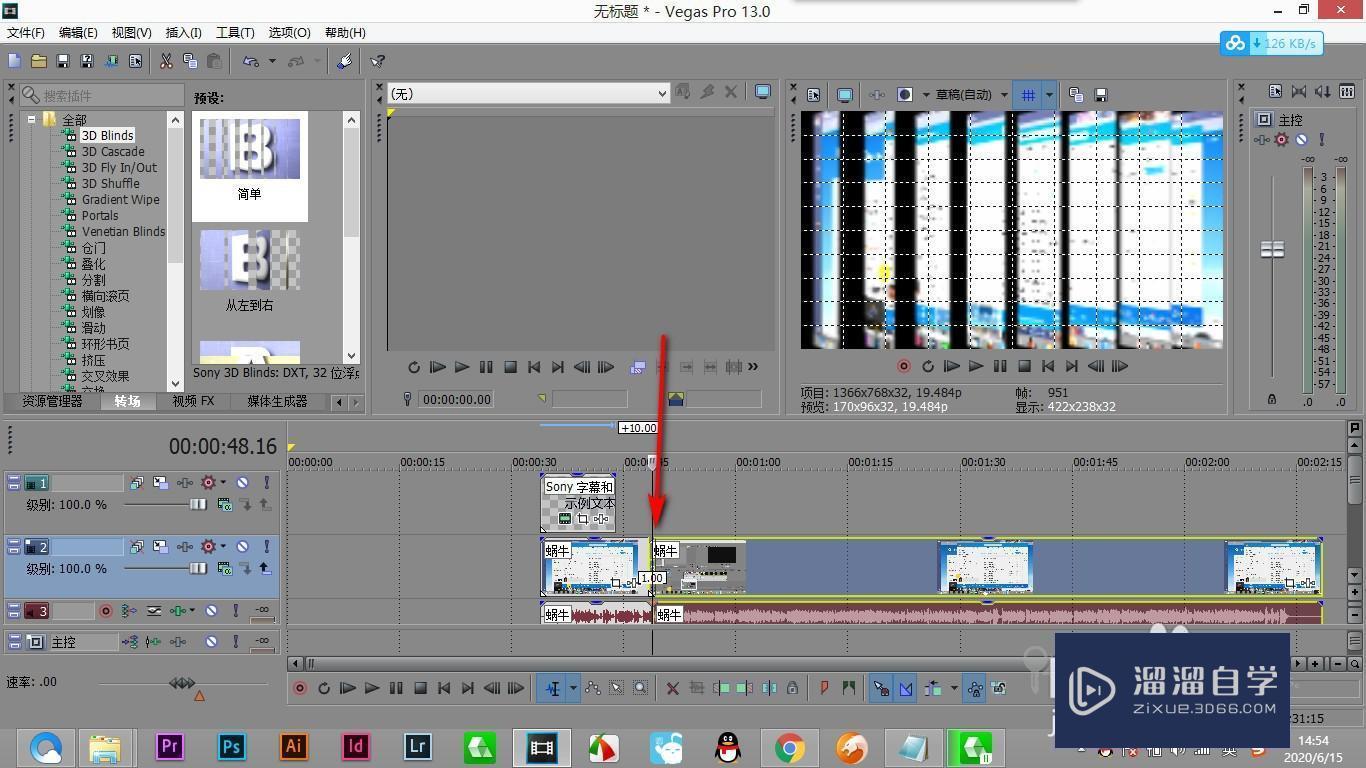Viewport: 1366px width, 768px height.
Task: Mute audio track 3
Action: coord(211,611)
